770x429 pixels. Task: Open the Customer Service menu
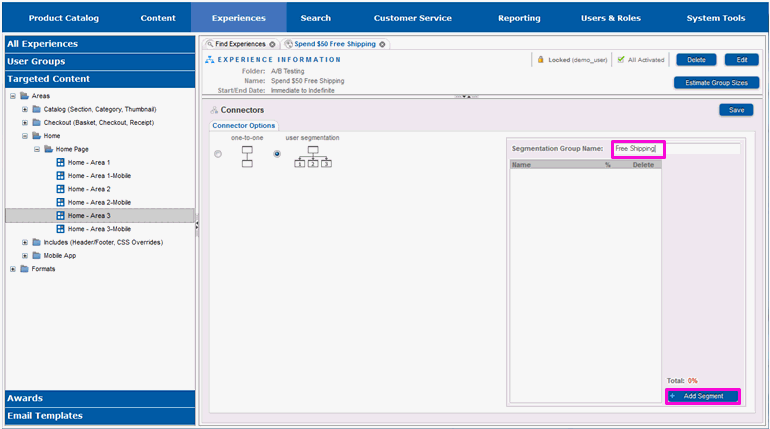pyautogui.click(x=412, y=18)
